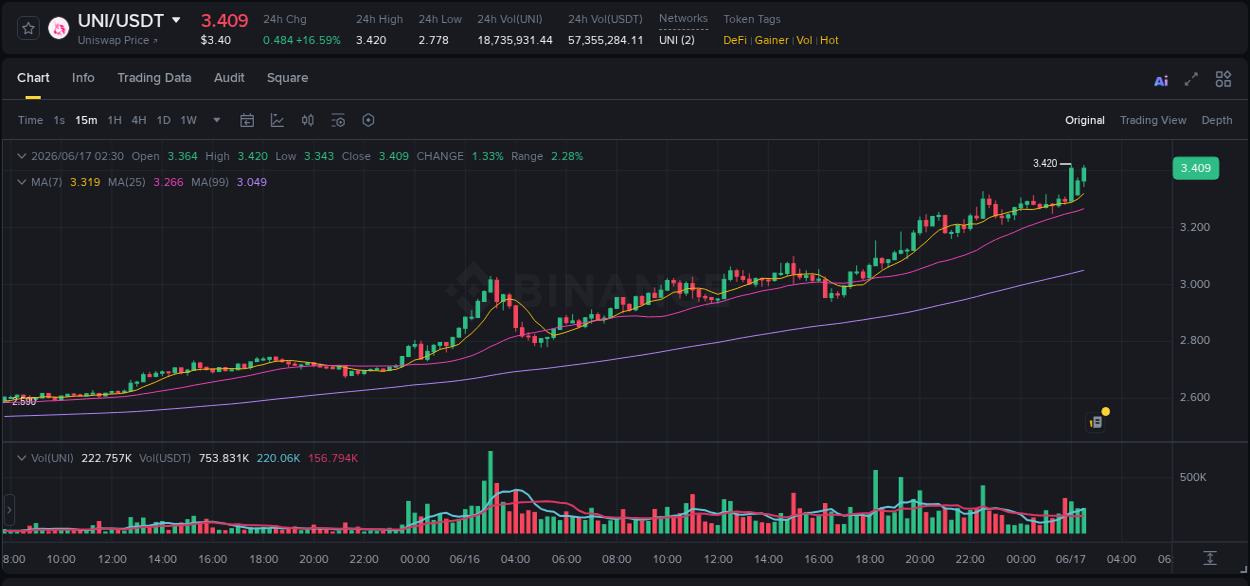Select the 1W interval

[x=188, y=120]
